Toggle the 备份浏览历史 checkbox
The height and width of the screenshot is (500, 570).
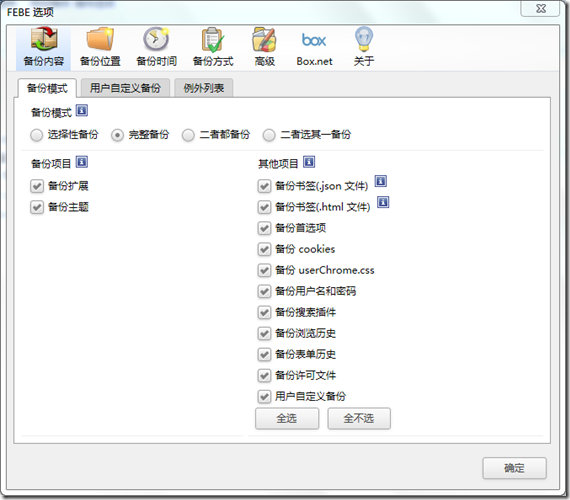[x=264, y=333]
